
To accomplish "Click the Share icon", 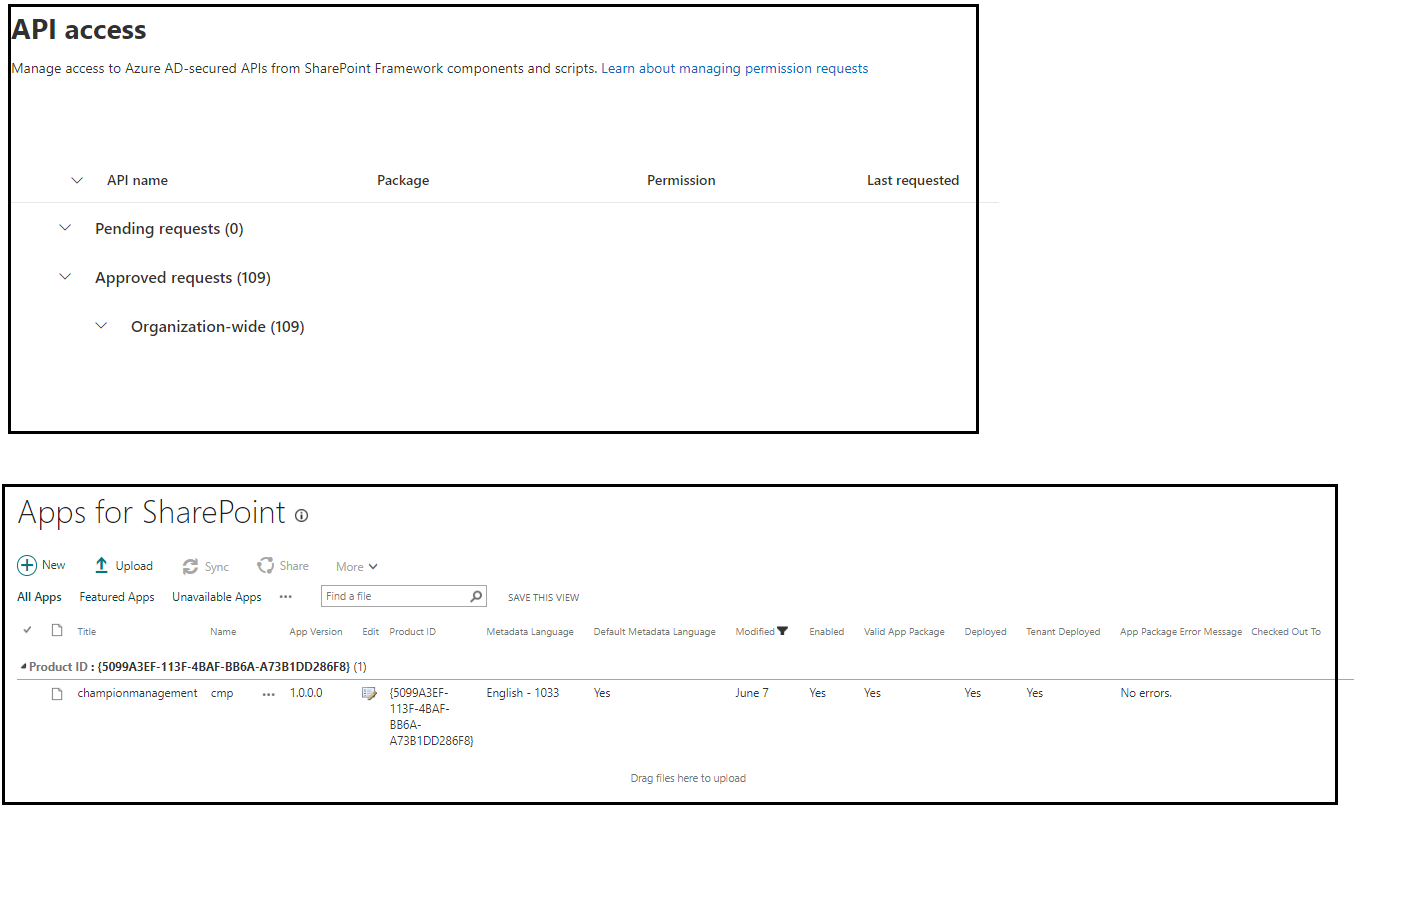I will click(265, 565).
